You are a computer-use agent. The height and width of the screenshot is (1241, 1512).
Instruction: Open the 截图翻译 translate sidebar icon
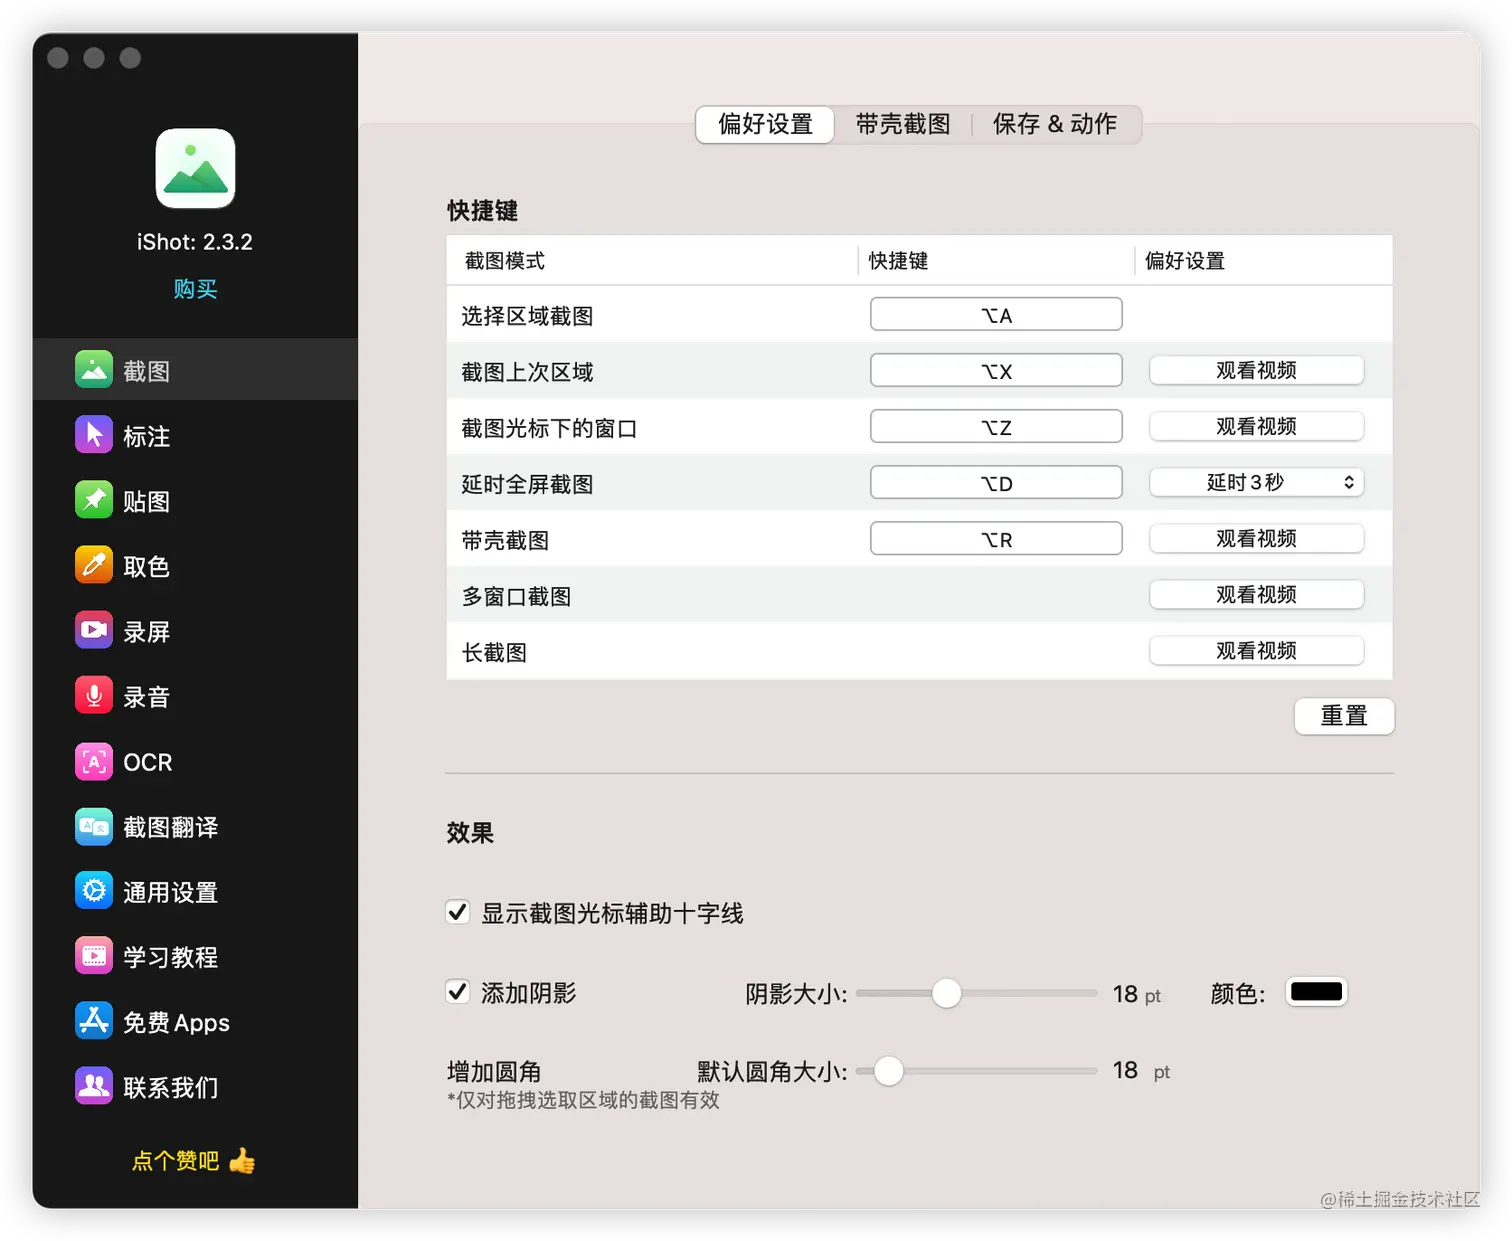click(94, 826)
